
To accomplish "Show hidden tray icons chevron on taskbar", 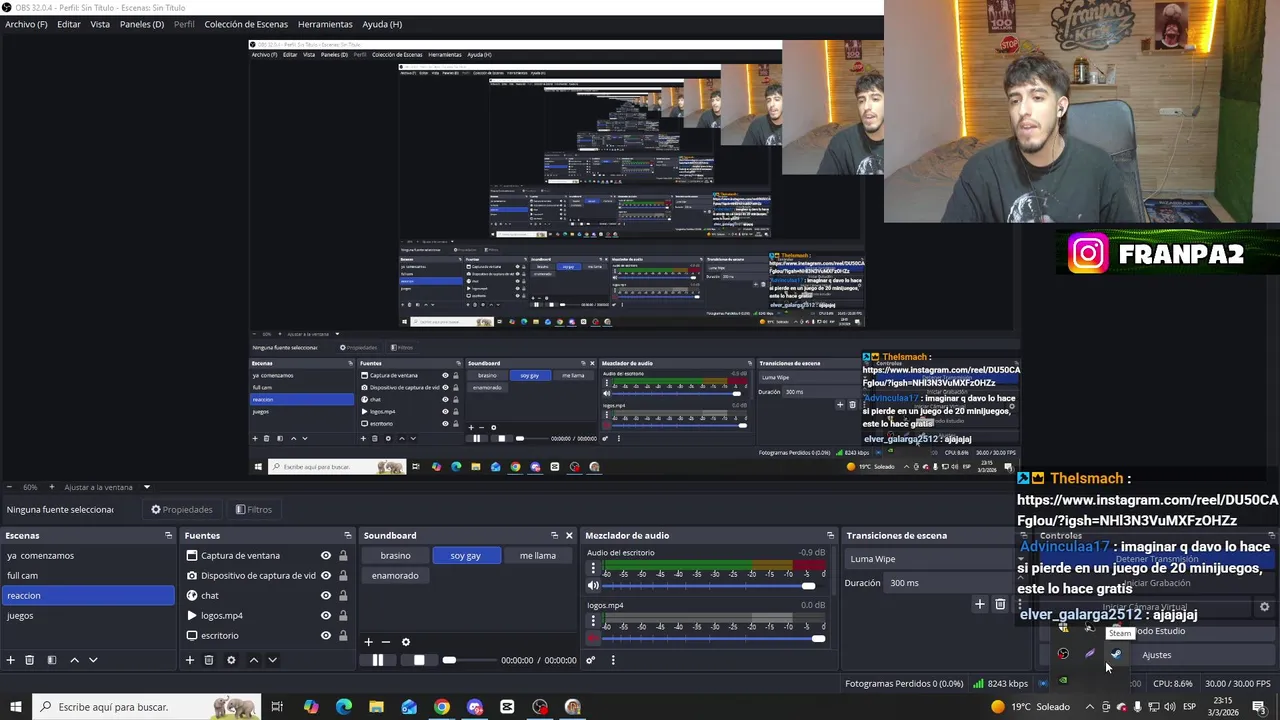I will (1090, 707).
